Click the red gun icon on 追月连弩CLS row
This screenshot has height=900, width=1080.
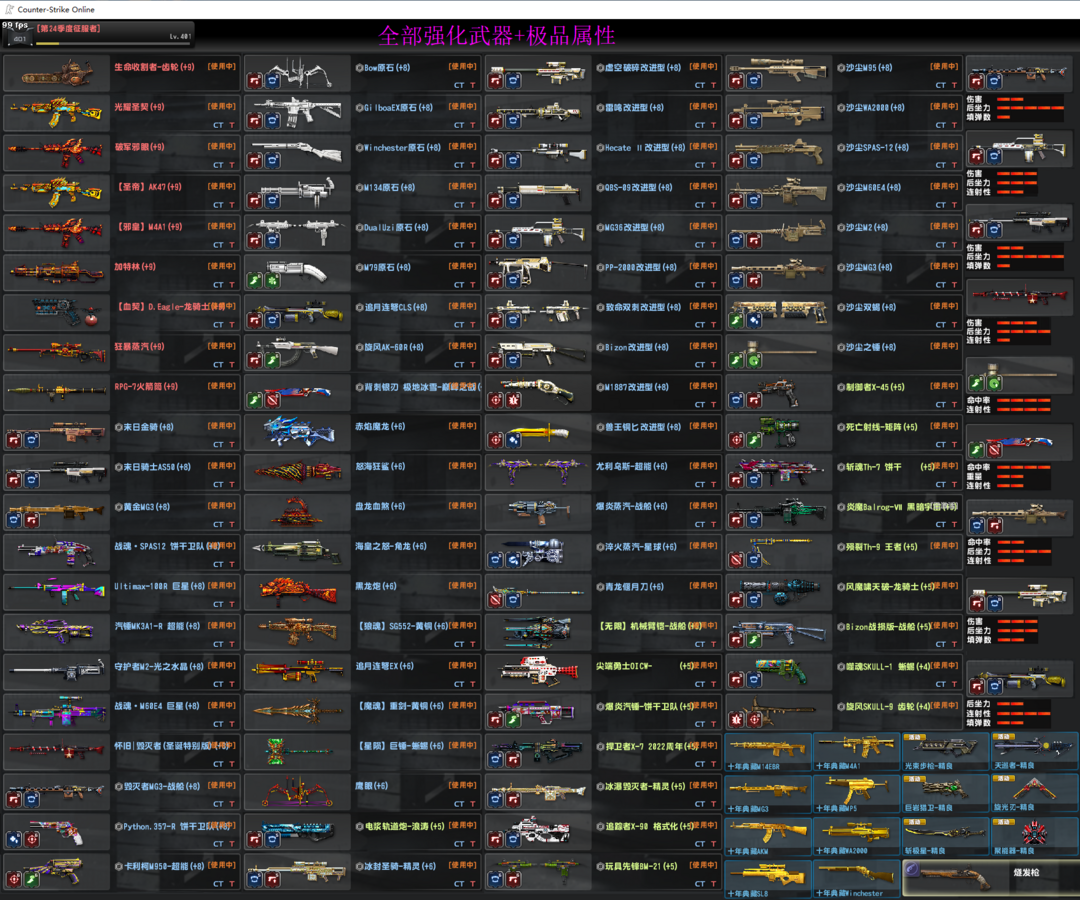pos(254,321)
